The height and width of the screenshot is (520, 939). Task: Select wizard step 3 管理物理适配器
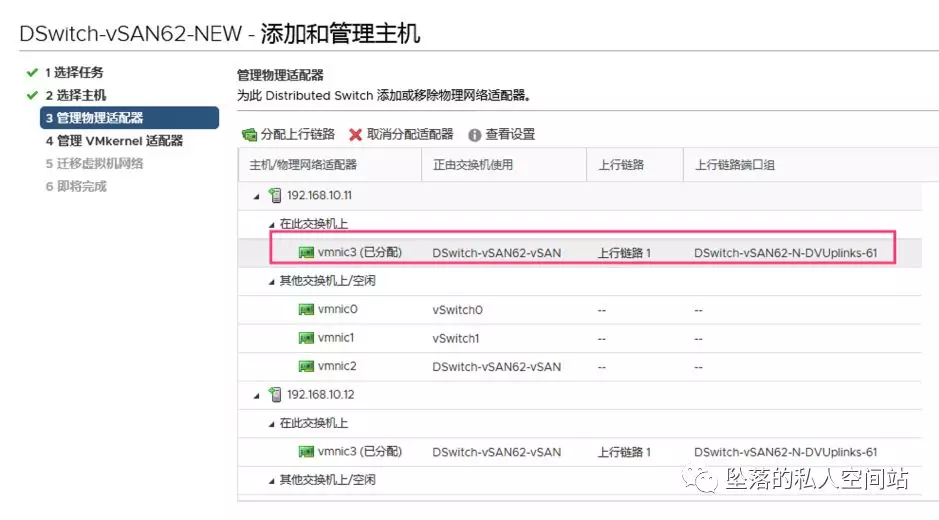[129, 118]
